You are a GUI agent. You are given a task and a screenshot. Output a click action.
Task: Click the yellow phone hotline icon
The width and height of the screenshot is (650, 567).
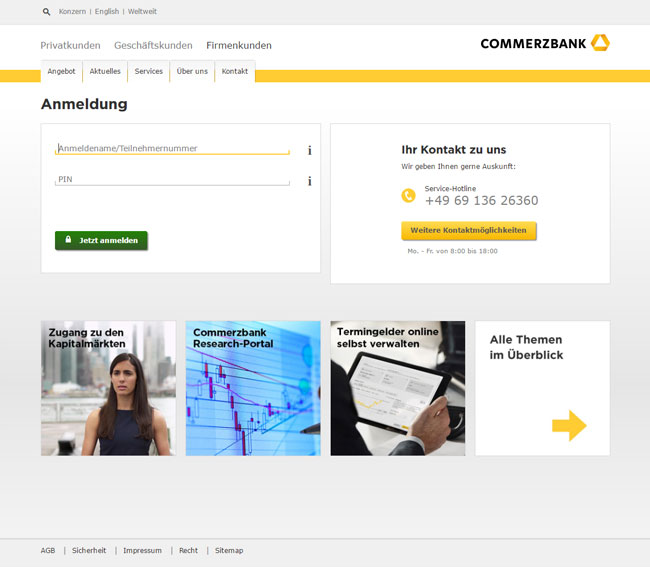point(408,195)
